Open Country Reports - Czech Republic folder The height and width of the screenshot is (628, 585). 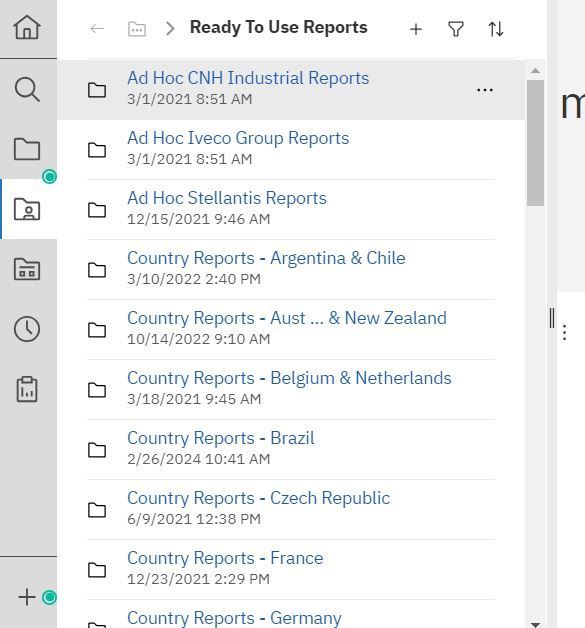pyautogui.click(x=258, y=498)
